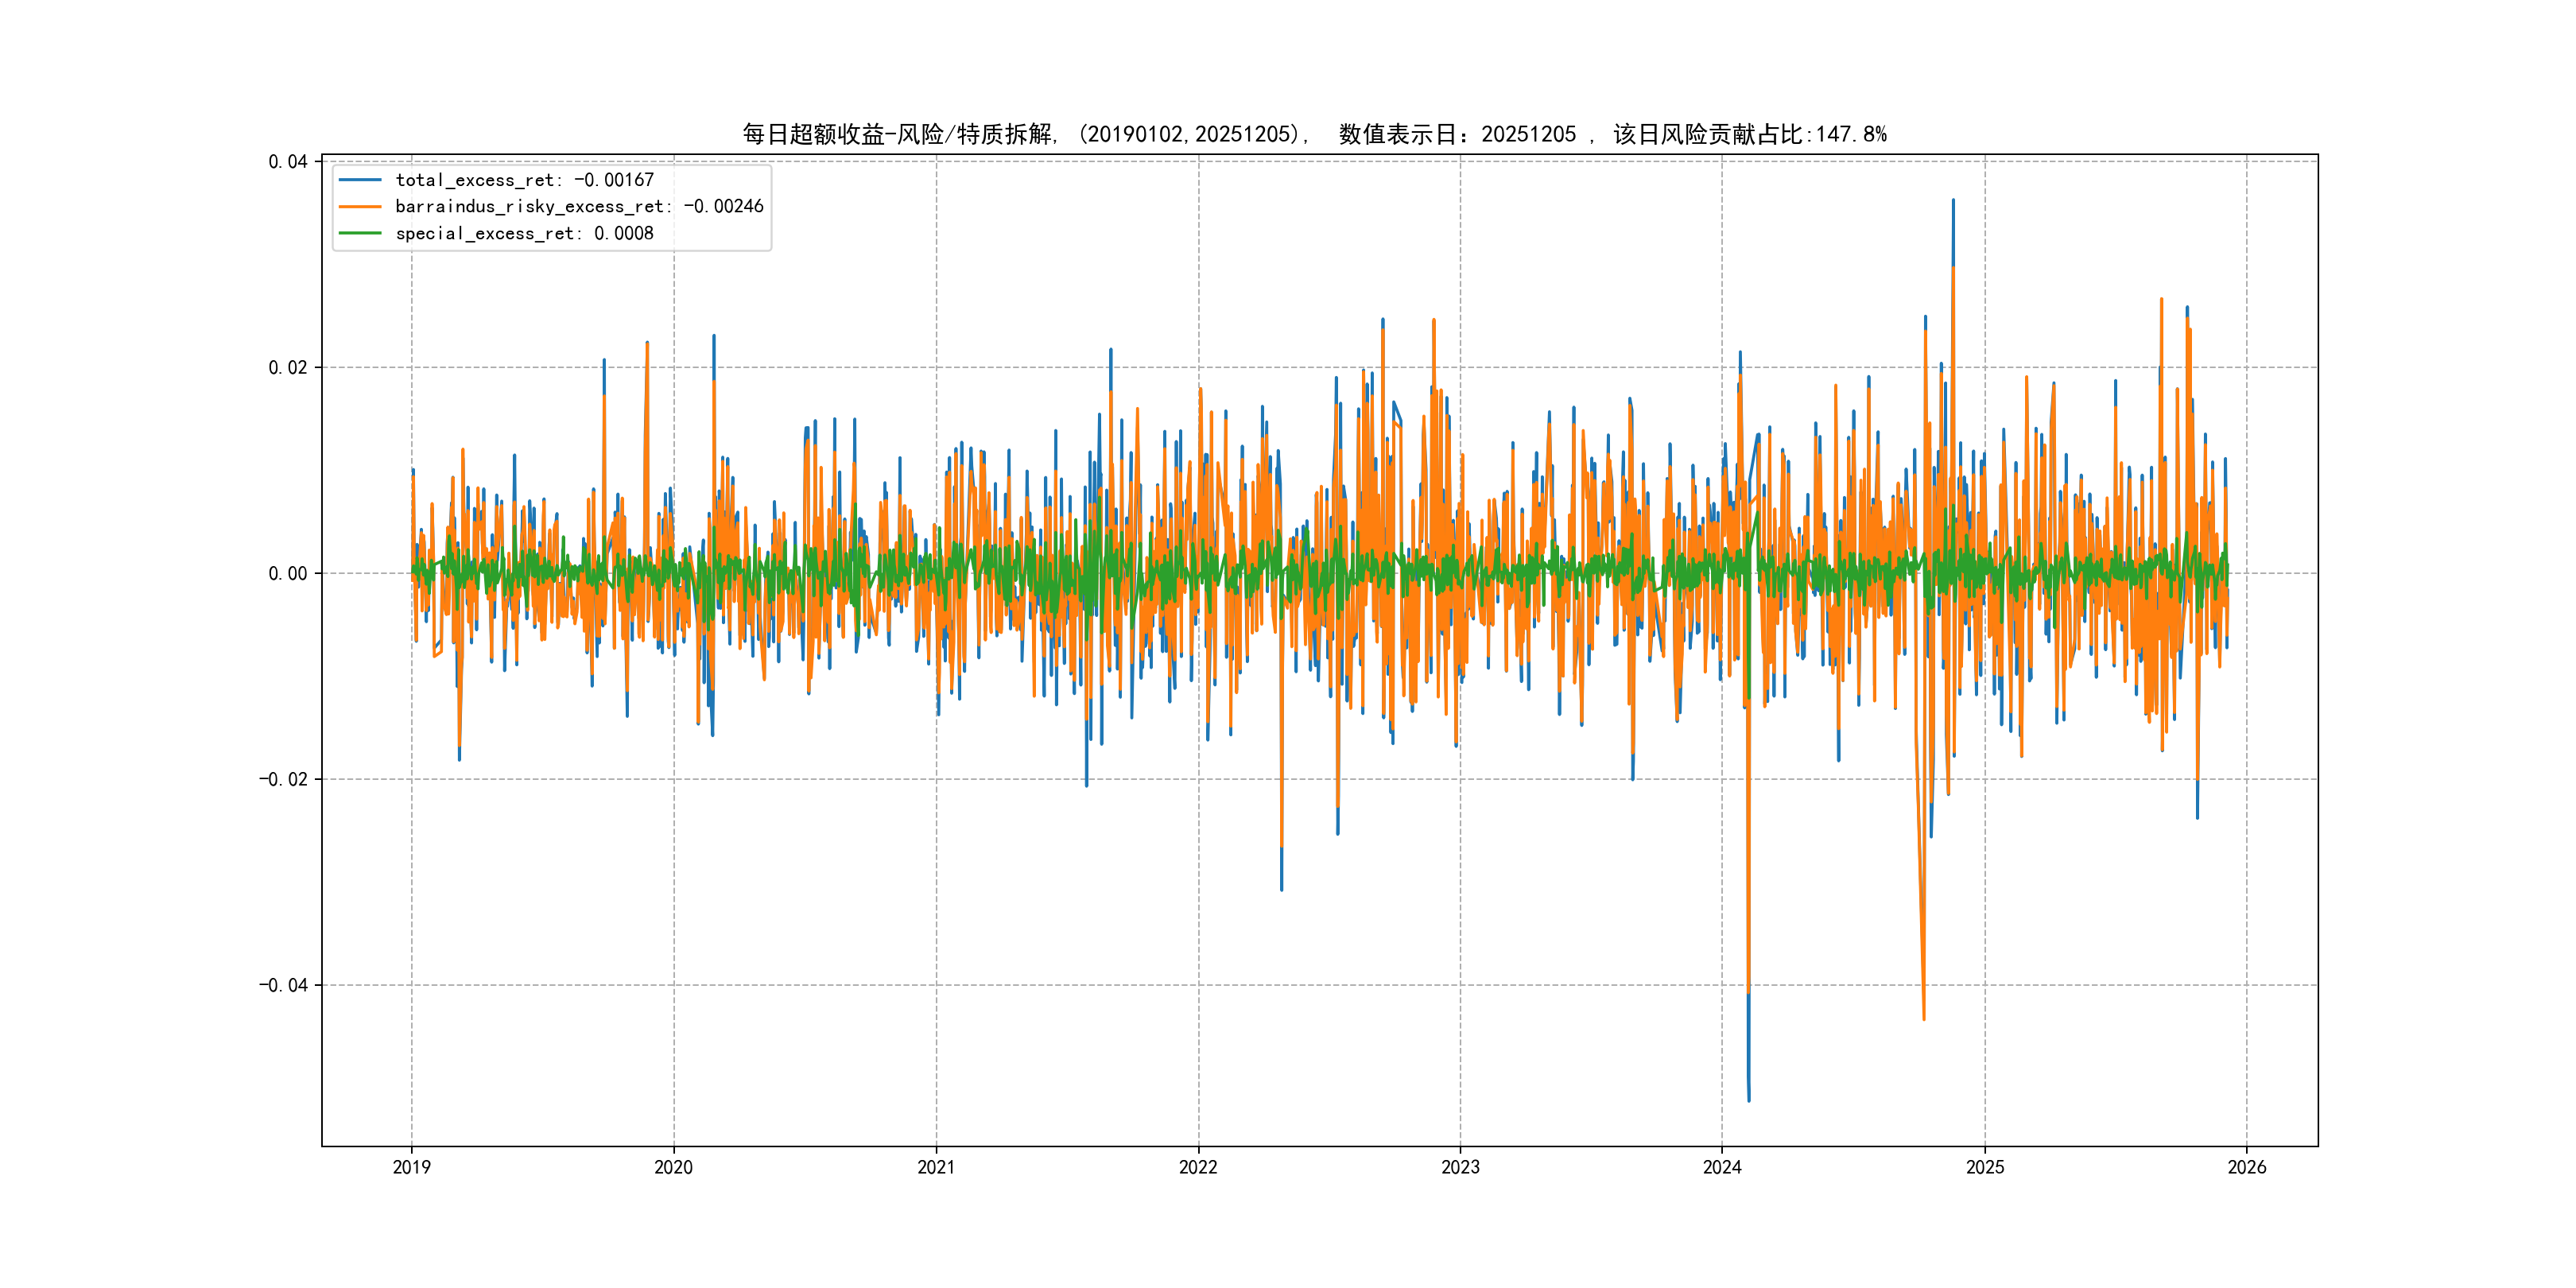Select the total_excess_ret legend label
2576x1288 pixels.
[x=524, y=180]
